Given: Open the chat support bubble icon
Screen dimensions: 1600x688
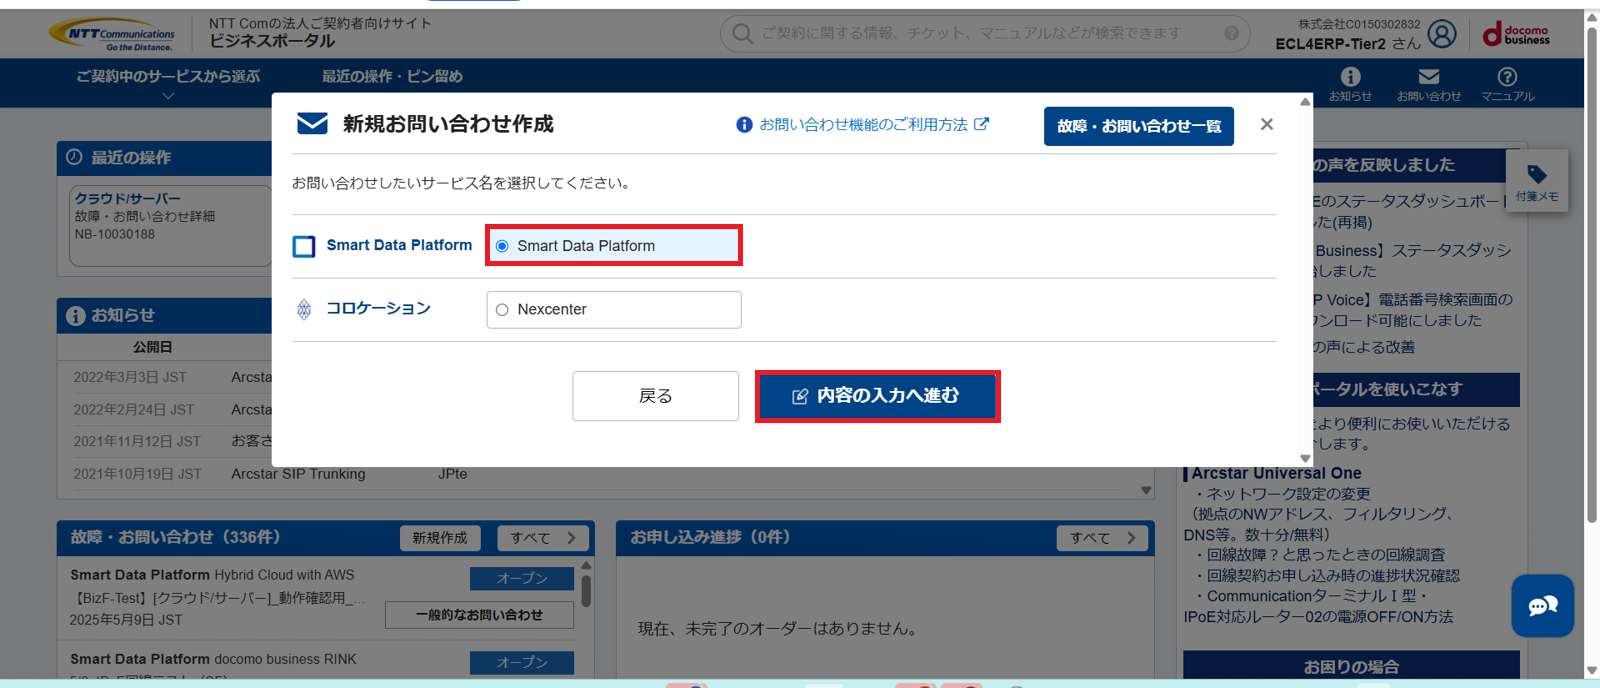Looking at the screenshot, I should 1542,605.
